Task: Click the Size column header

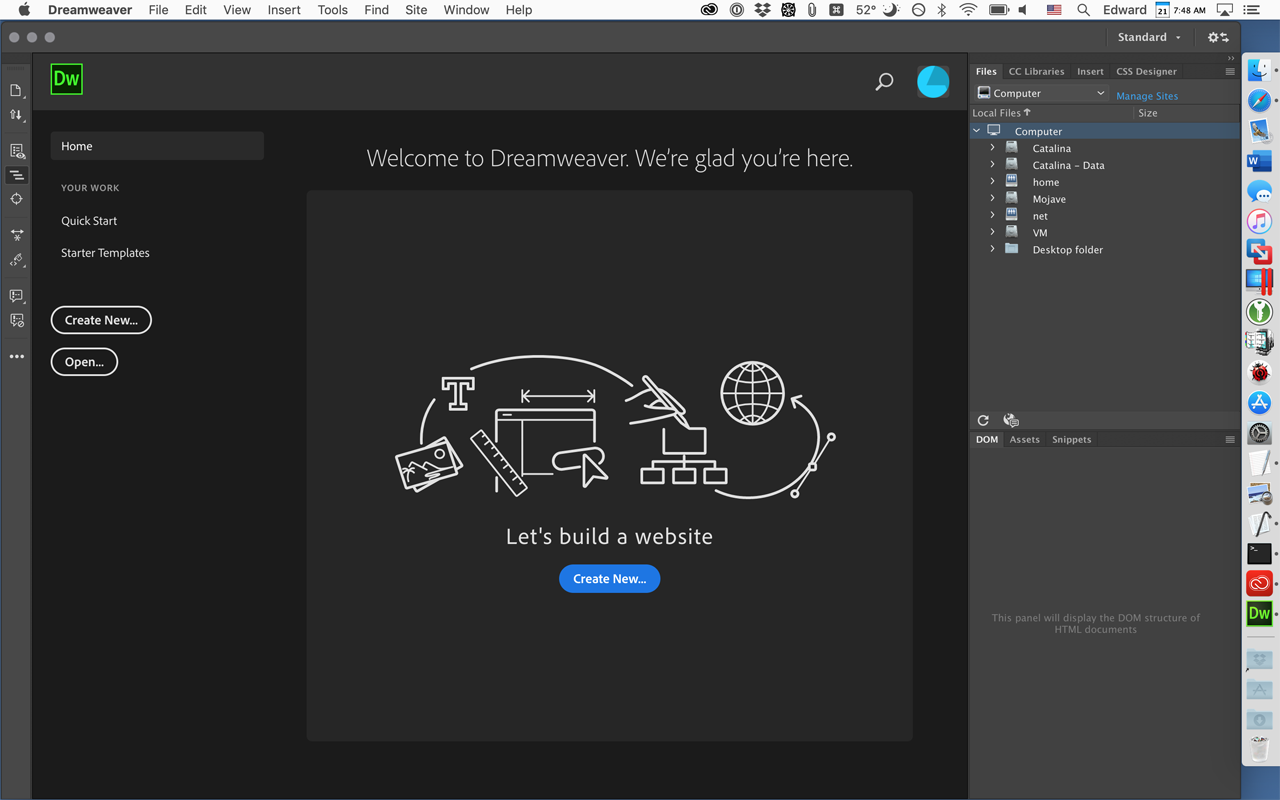Action: click(1147, 113)
